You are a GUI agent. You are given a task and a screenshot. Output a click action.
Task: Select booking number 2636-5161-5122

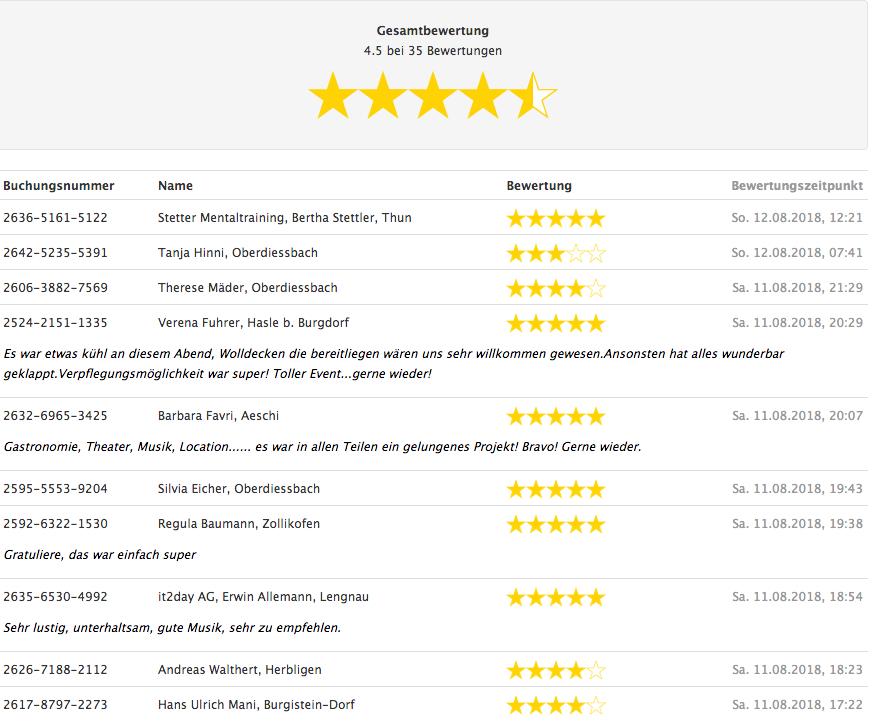click(55, 218)
